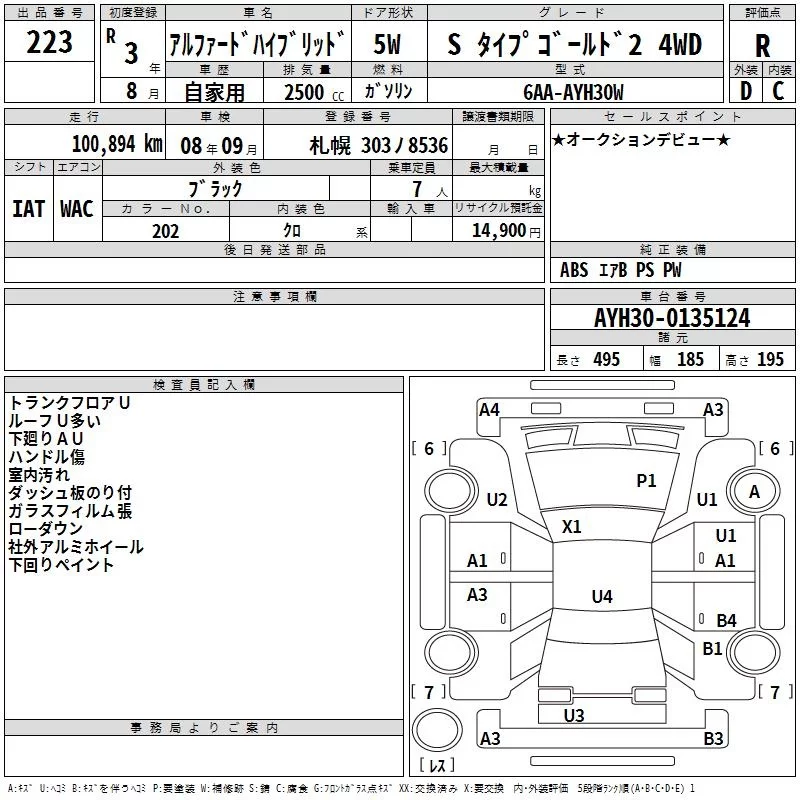The width and height of the screenshot is (800, 800).
Task: Click header 車台番号
Action: [x=673, y=296]
